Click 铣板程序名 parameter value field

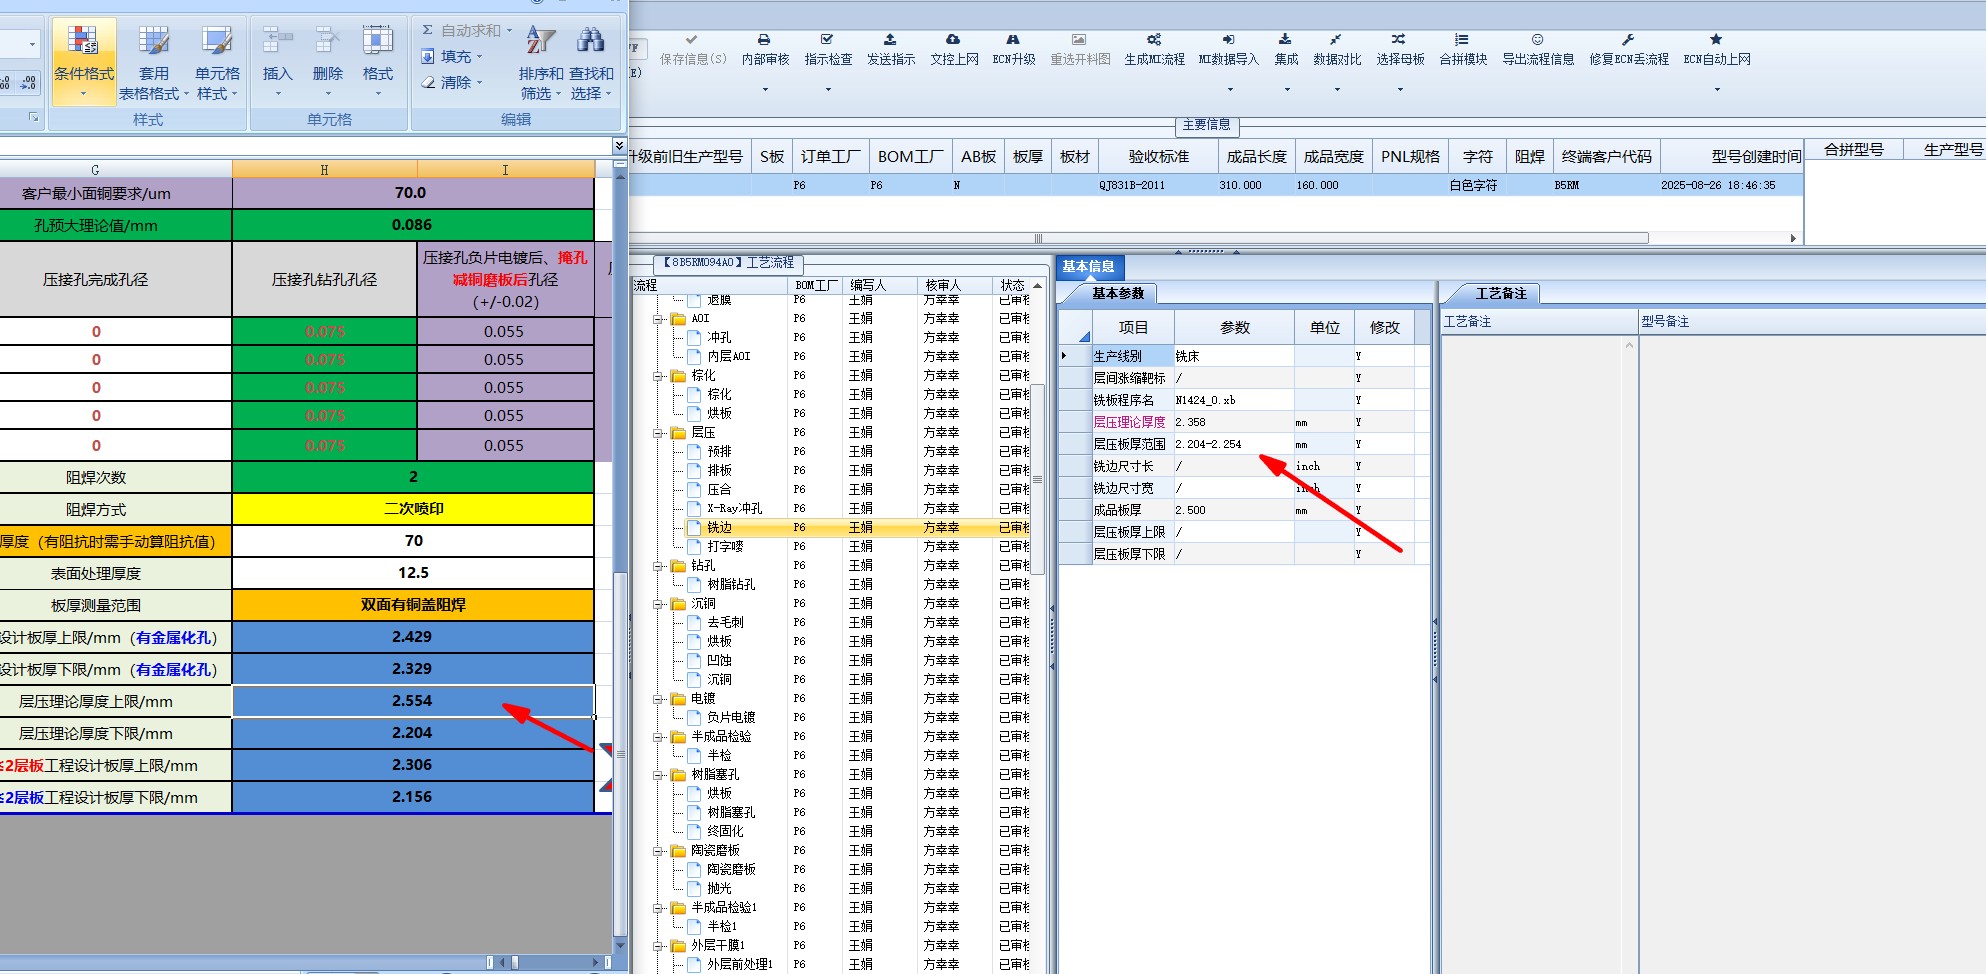click(x=1234, y=400)
